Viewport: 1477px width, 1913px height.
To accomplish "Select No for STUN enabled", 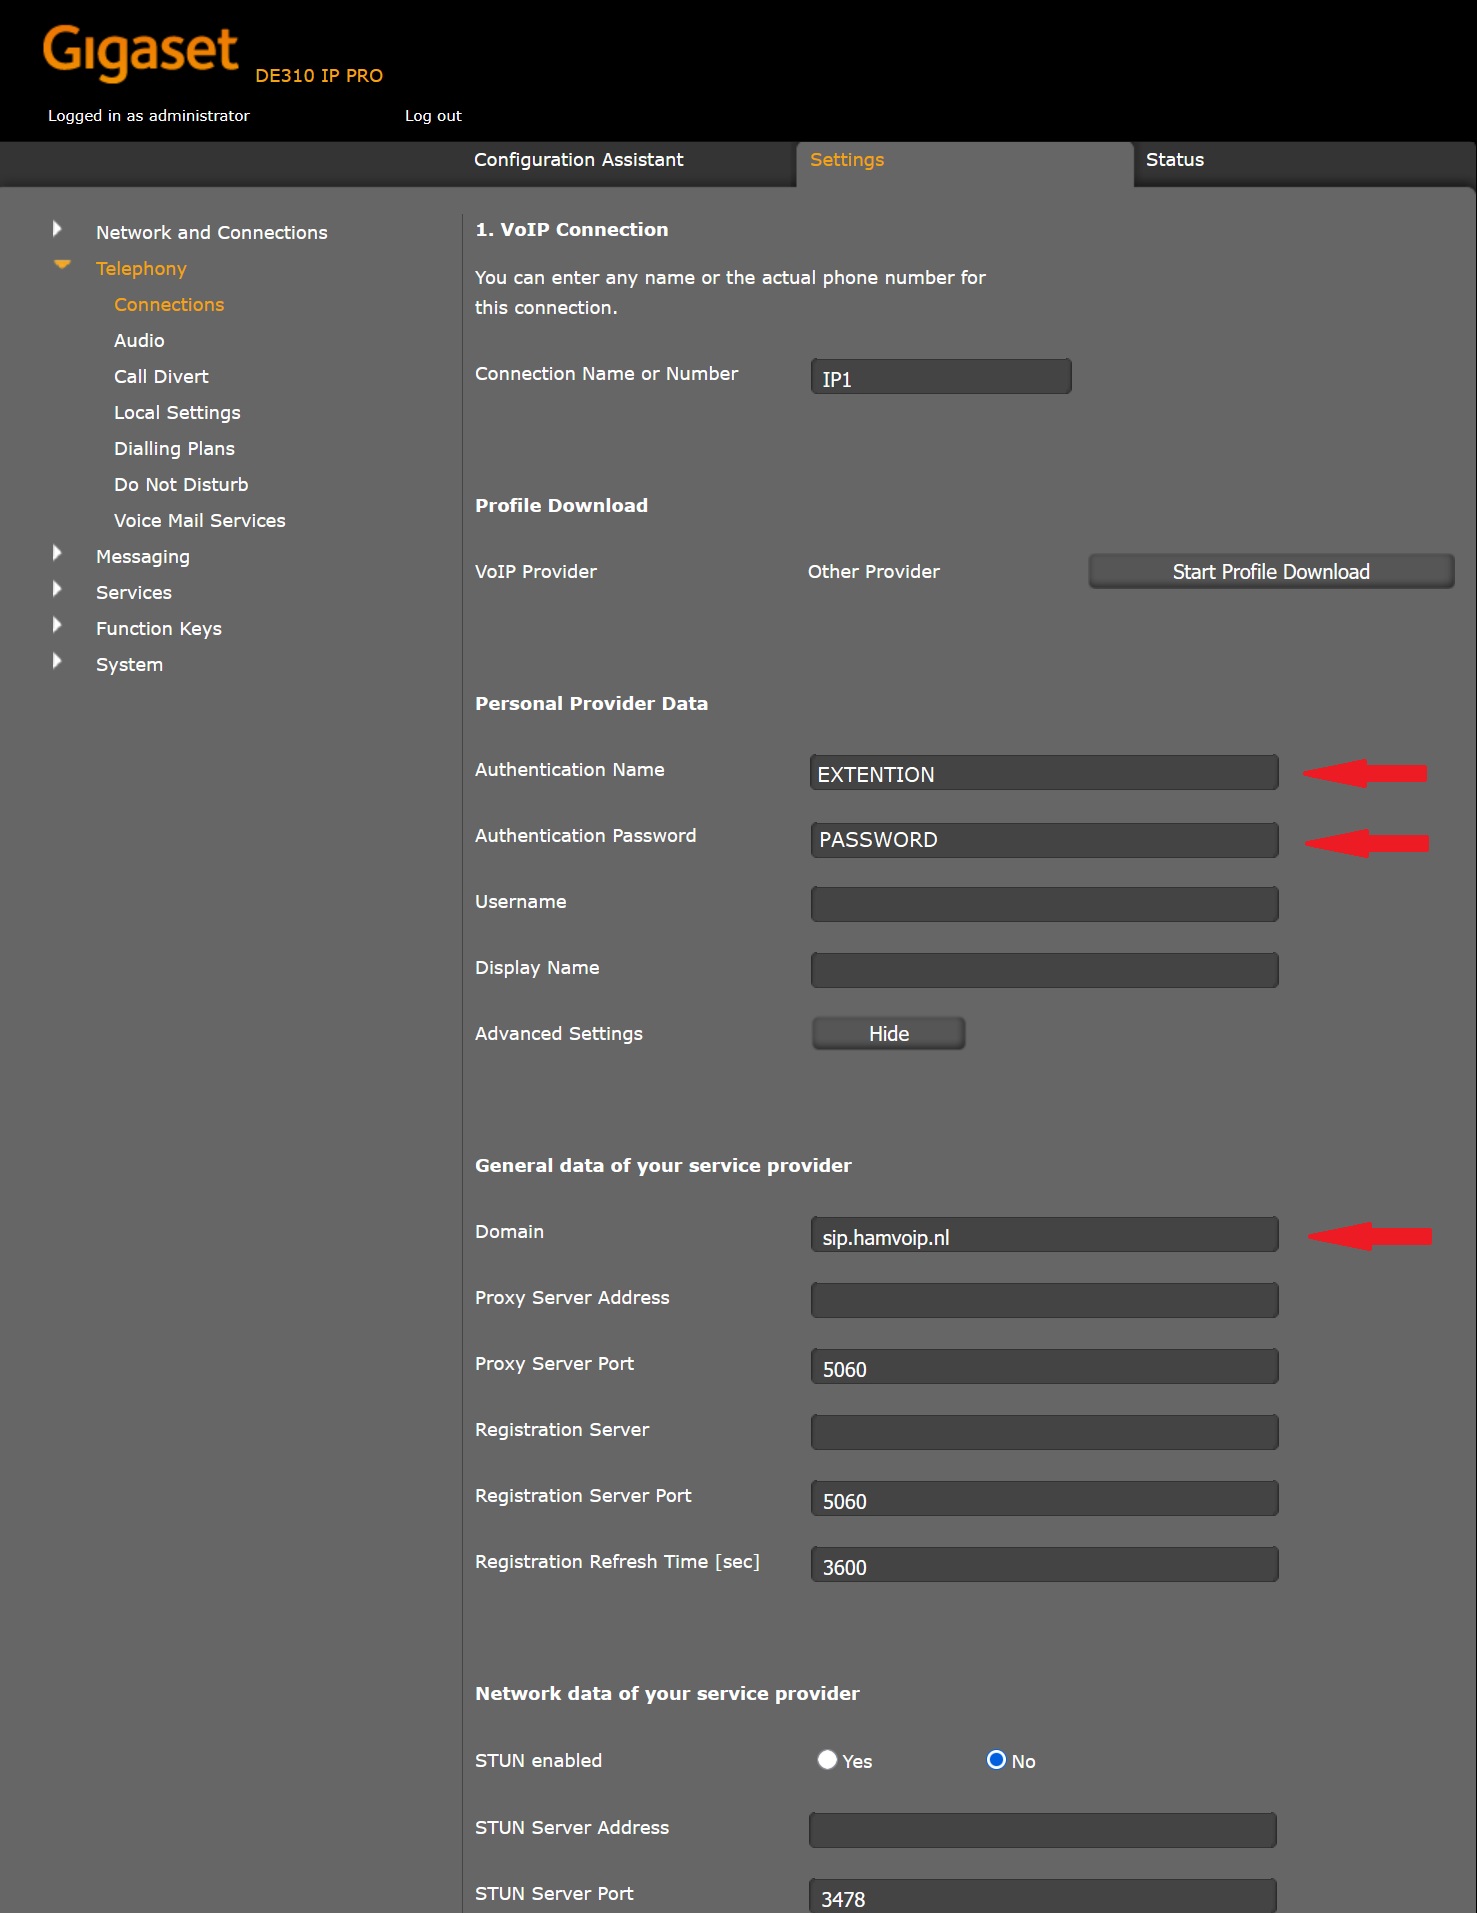I will (x=996, y=1760).
